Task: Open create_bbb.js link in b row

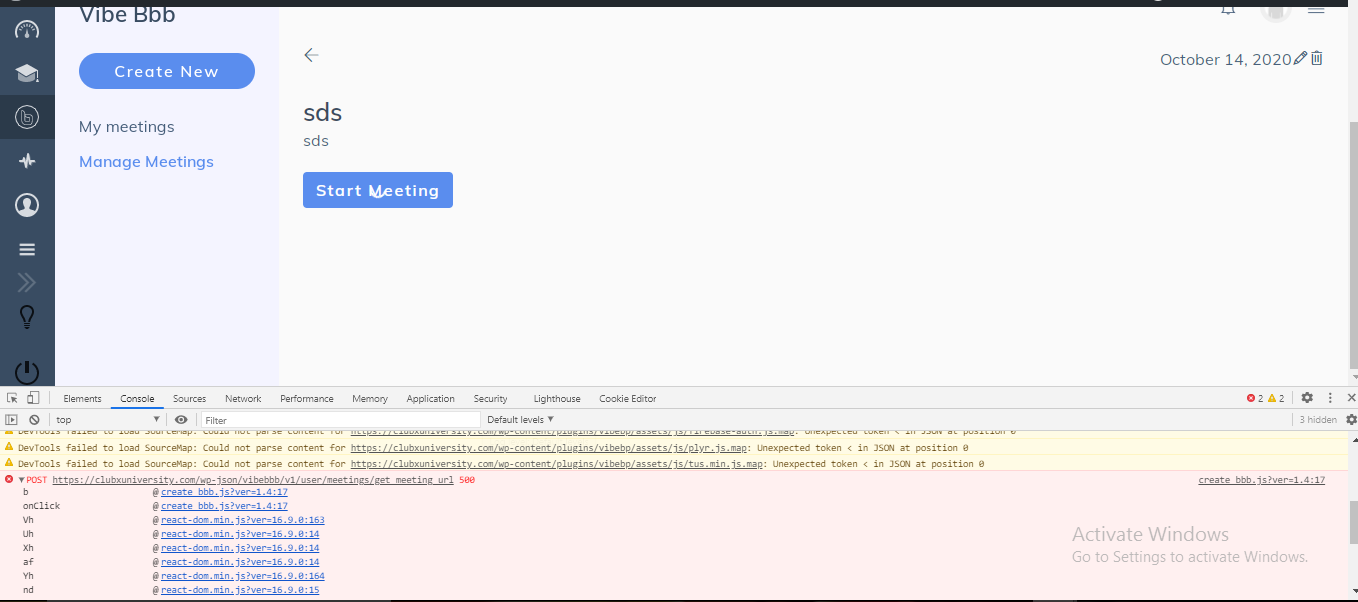Action: point(224,492)
